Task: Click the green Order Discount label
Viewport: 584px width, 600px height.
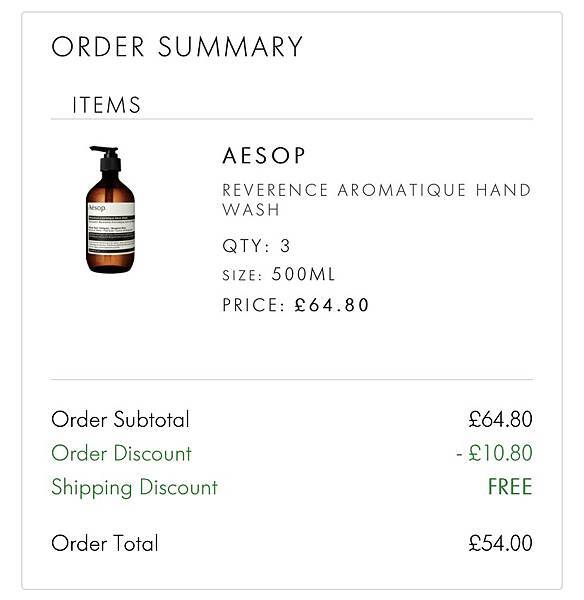Action: tap(121, 453)
